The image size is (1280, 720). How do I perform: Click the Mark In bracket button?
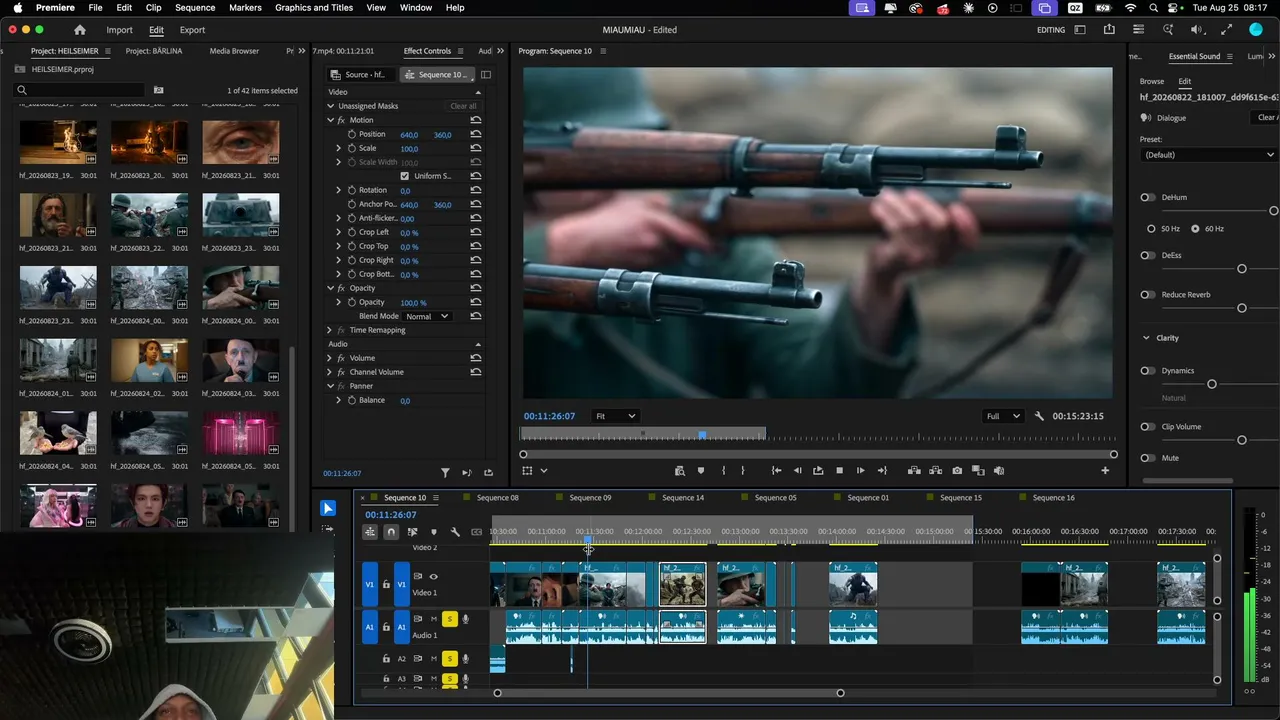(x=723, y=470)
